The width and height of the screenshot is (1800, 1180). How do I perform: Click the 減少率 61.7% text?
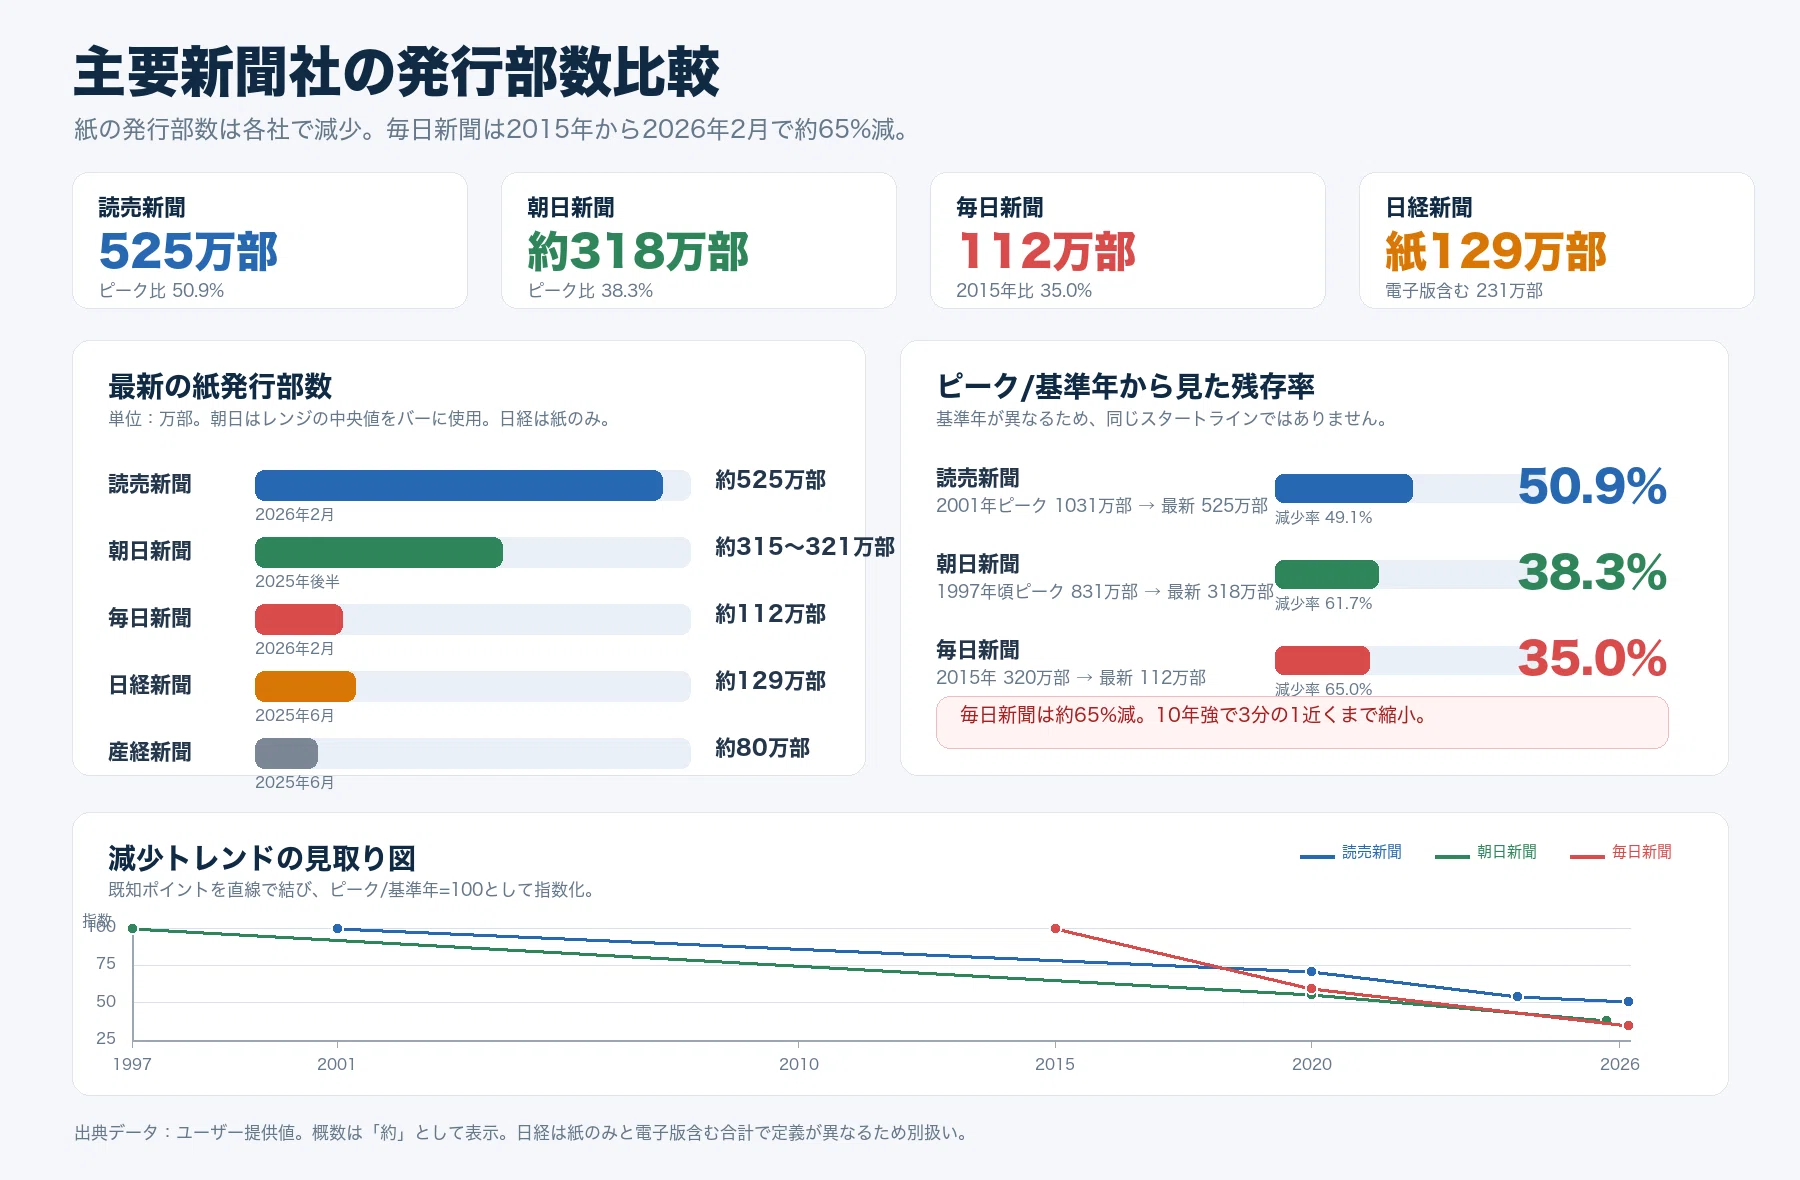tap(1323, 604)
